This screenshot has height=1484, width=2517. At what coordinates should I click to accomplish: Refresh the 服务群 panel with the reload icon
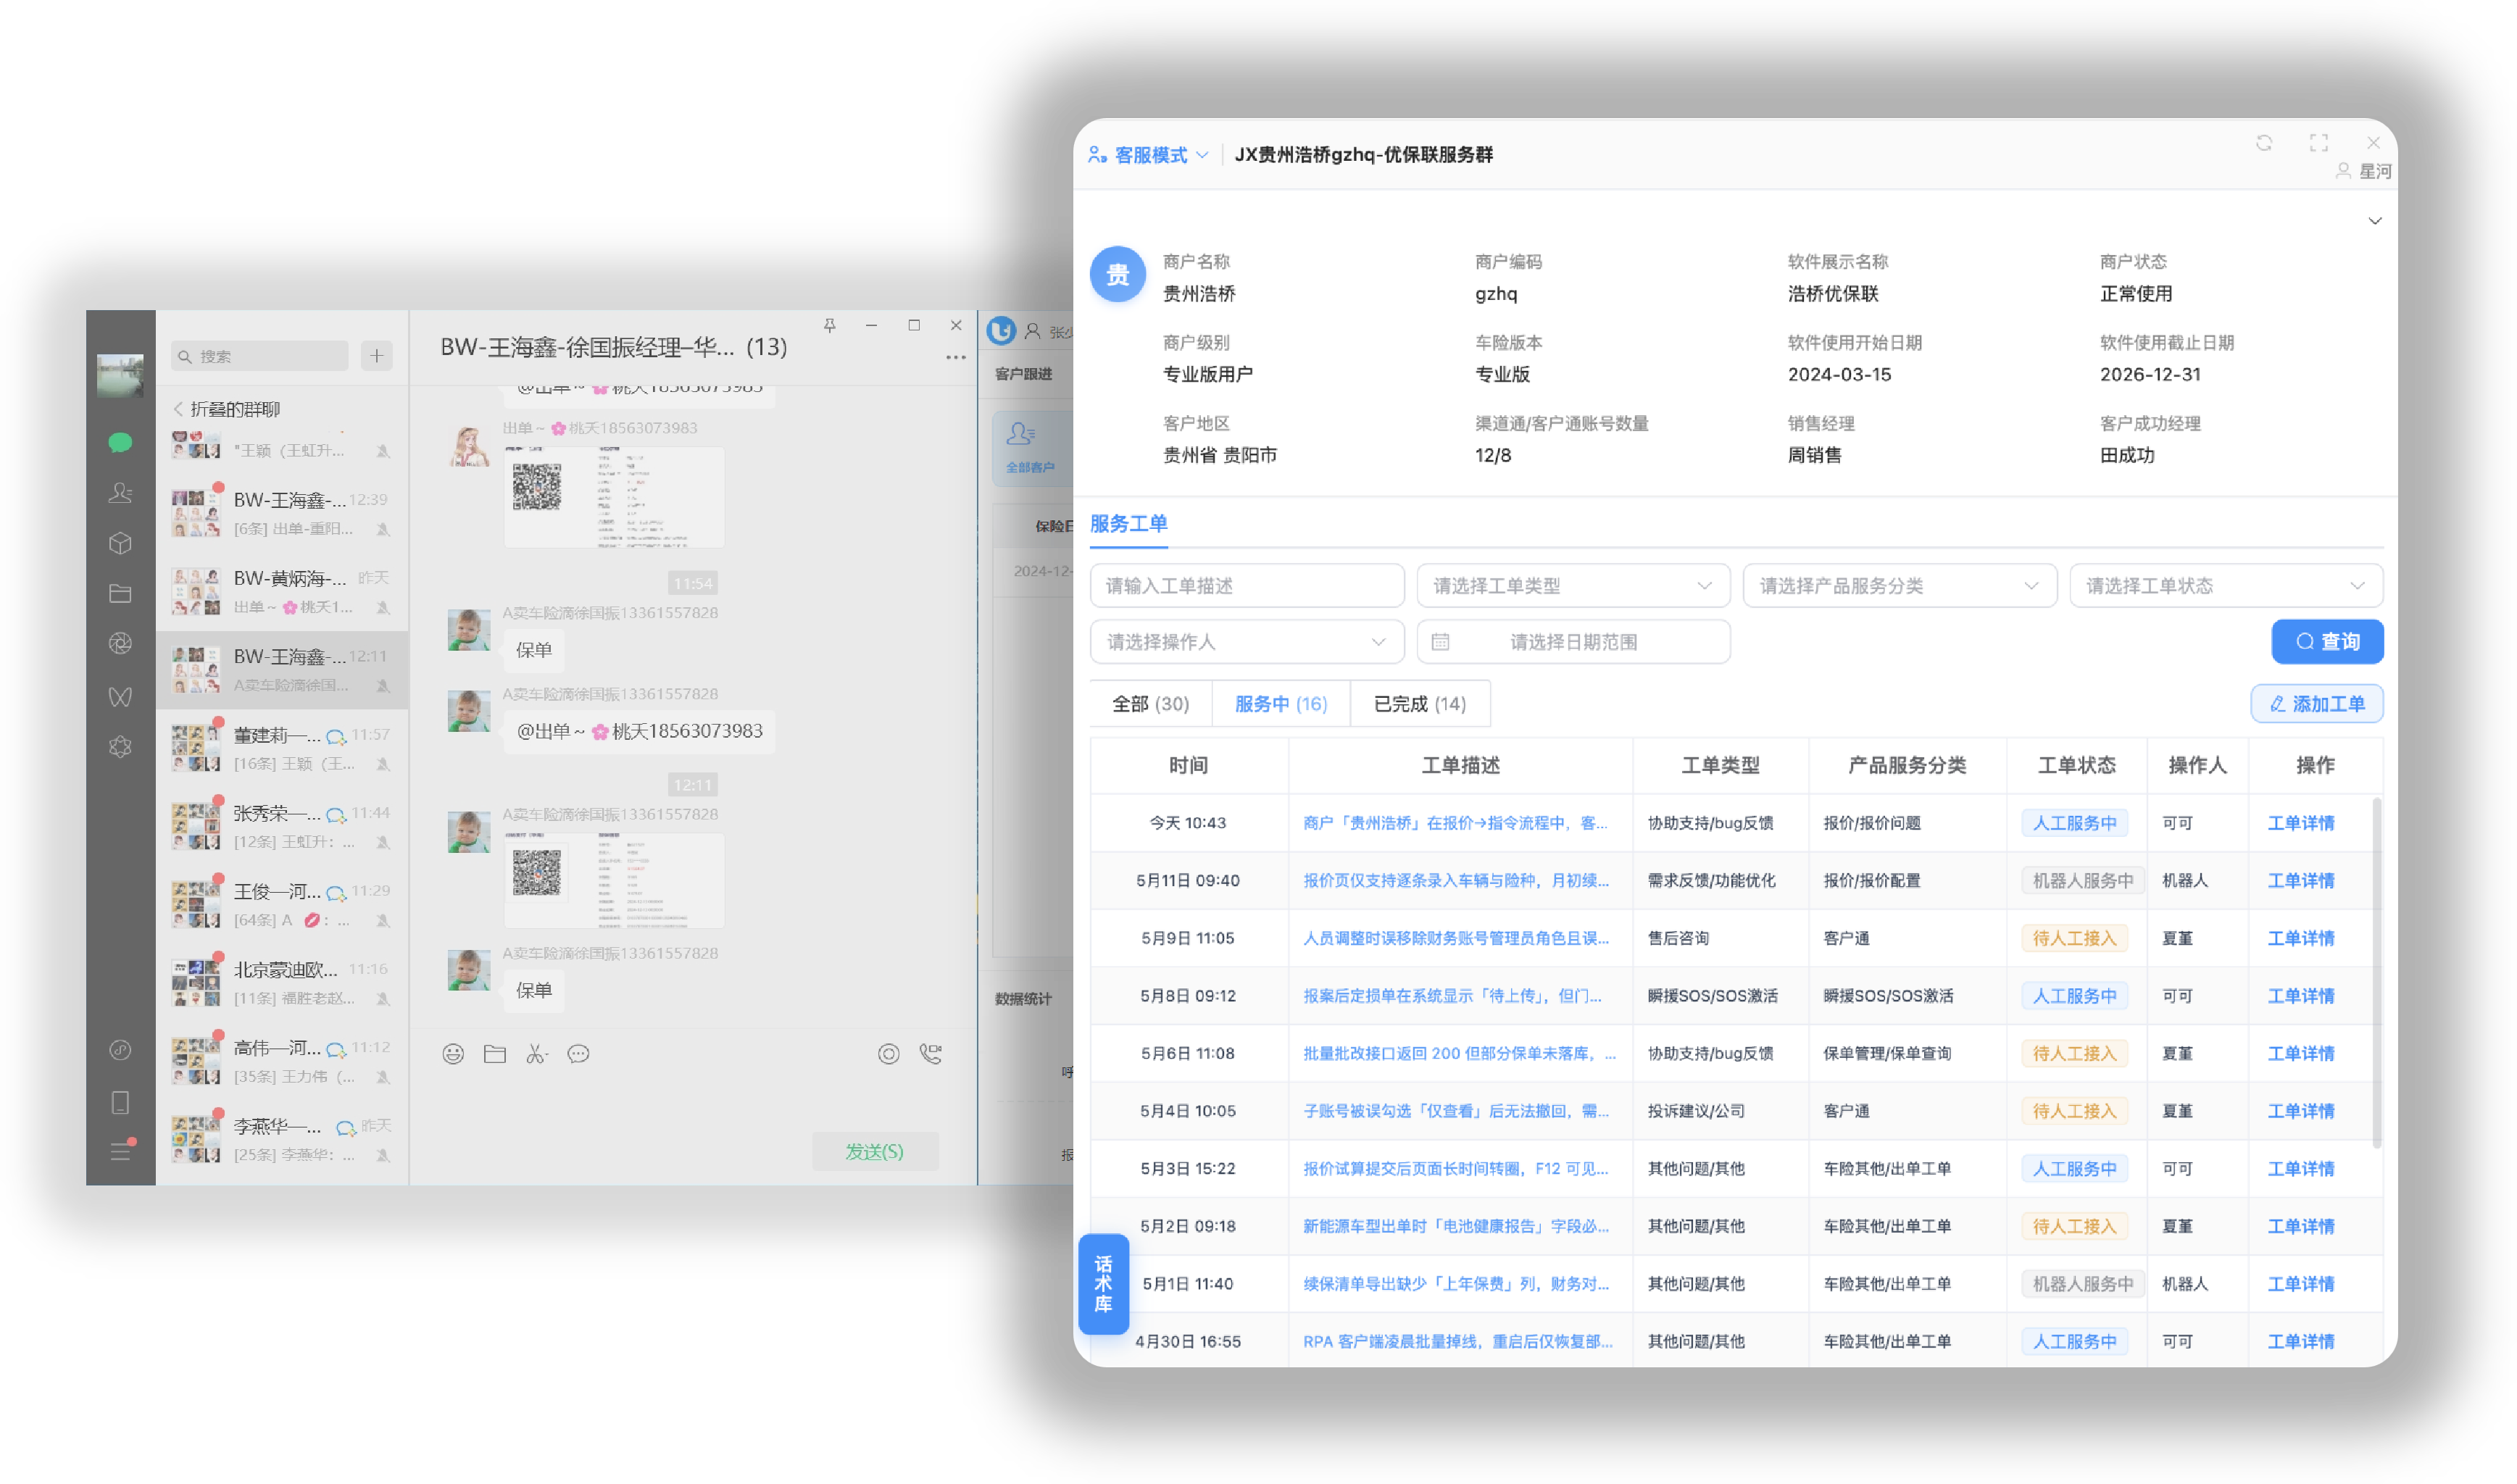coord(2264,143)
